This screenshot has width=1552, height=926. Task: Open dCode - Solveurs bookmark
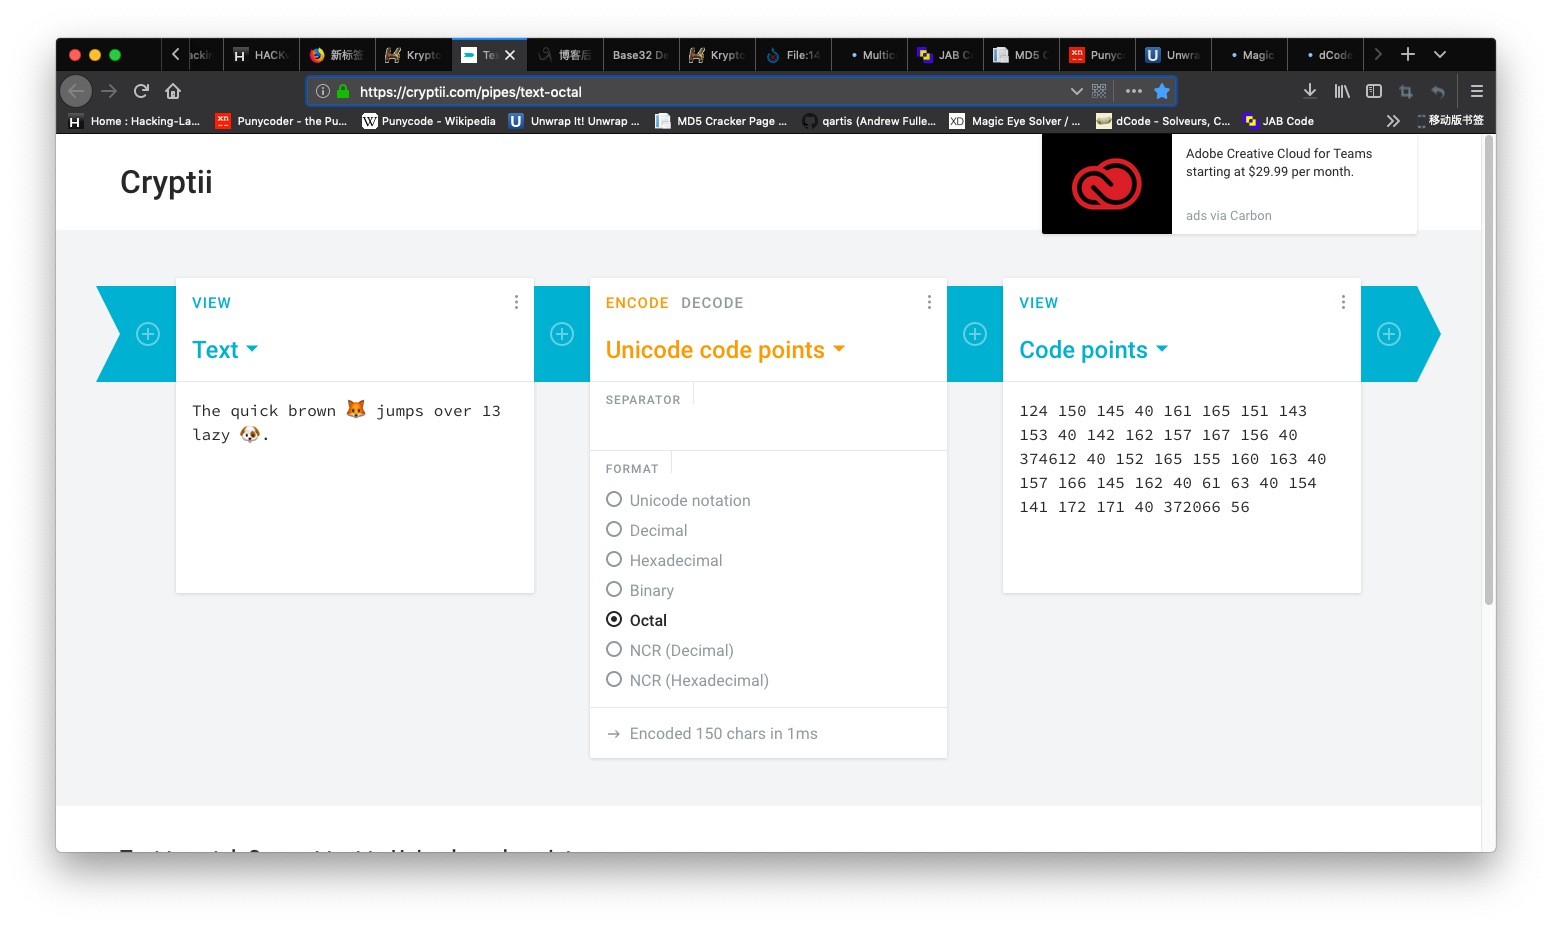click(1163, 121)
